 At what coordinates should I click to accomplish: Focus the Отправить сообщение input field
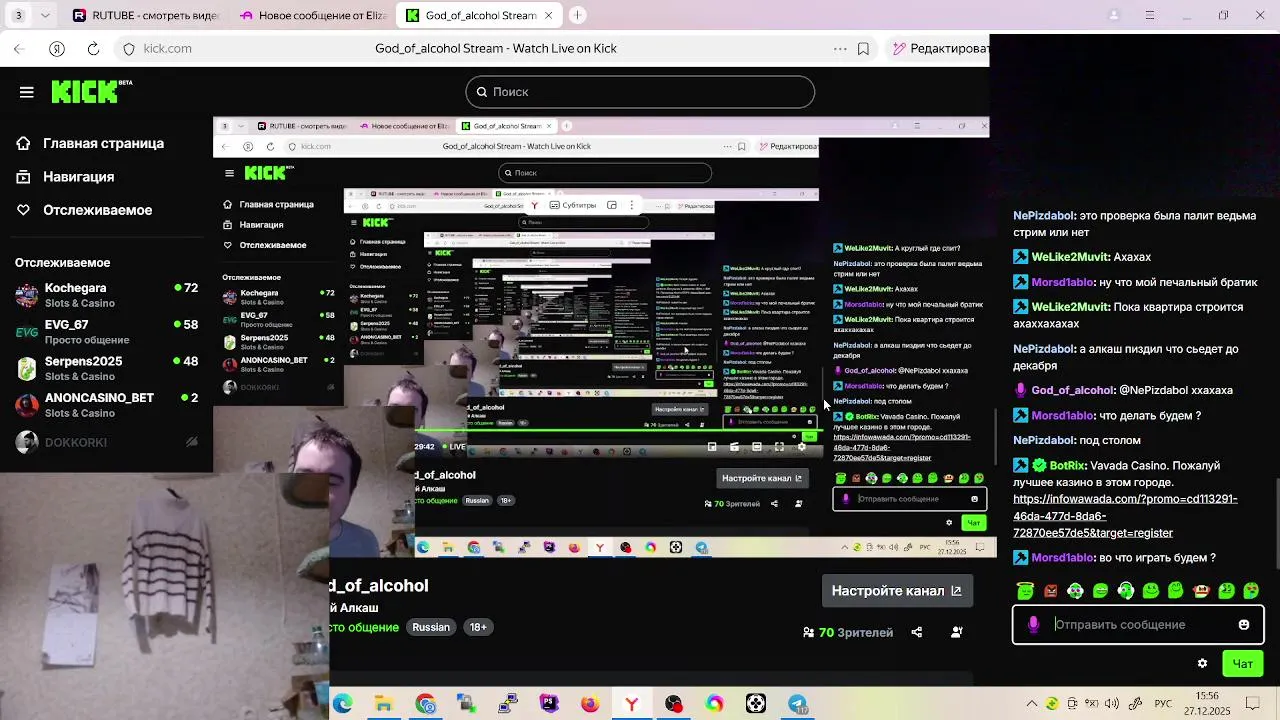tap(1140, 625)
